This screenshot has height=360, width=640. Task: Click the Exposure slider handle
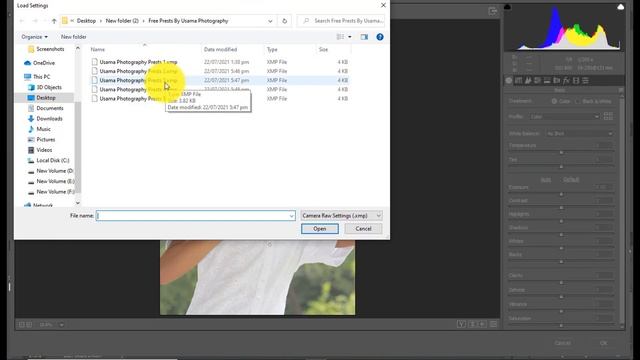point(561,194)
